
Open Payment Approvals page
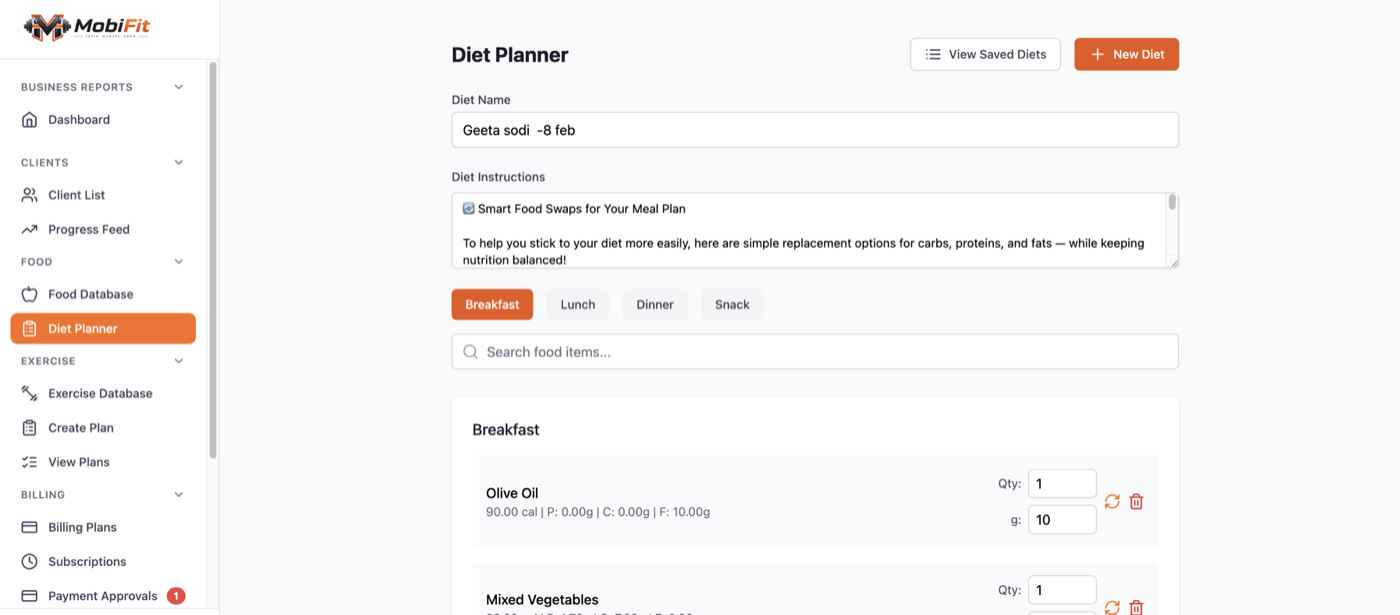[x=103, y=596]
